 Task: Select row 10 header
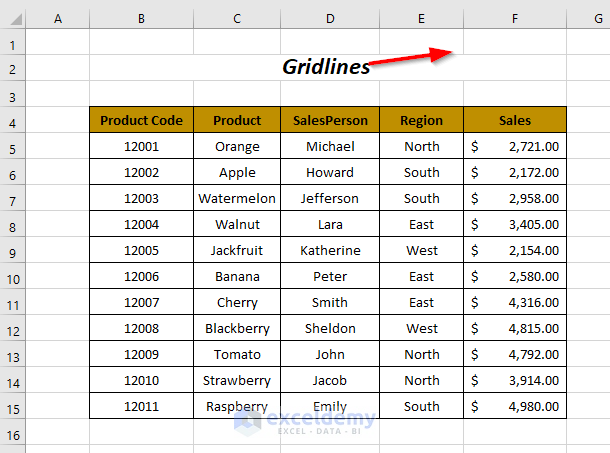pyautogui.click(x=12, y=277)
